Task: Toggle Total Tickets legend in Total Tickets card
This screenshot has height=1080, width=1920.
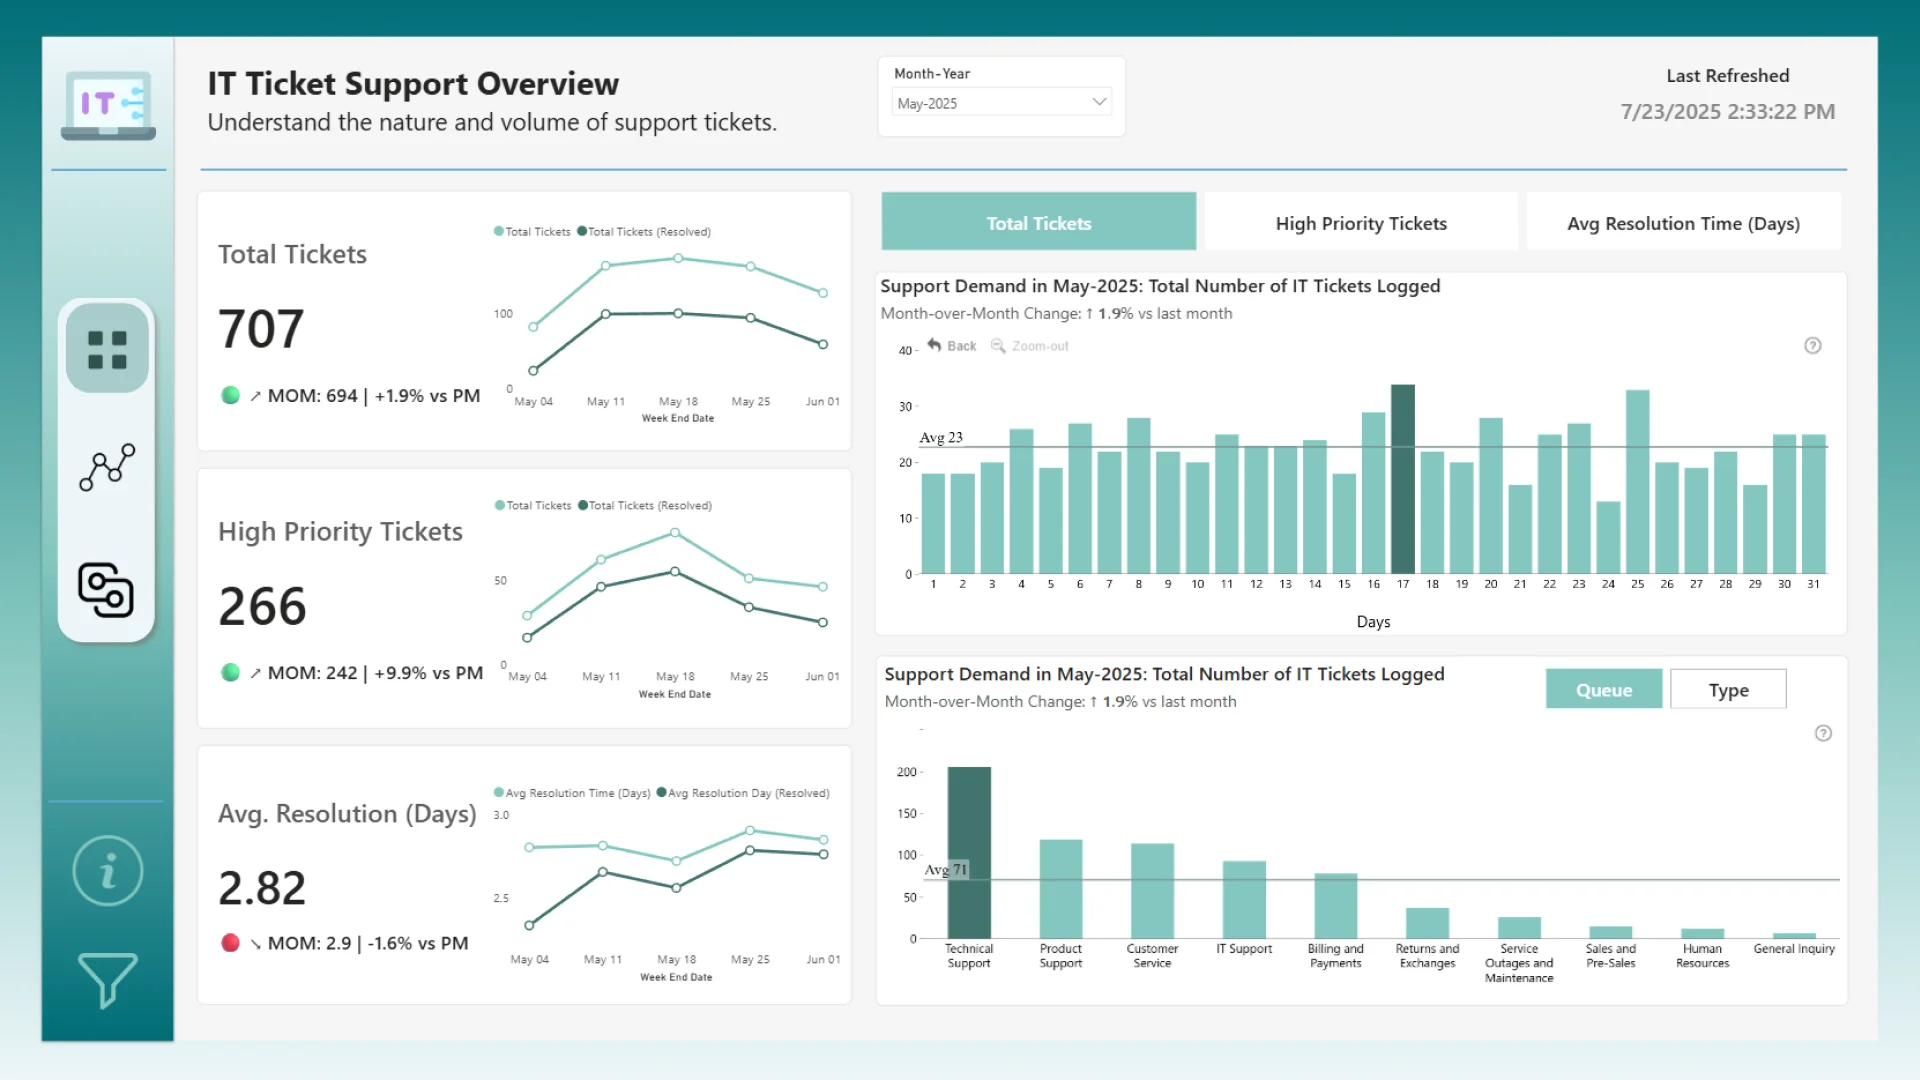Action: [x=532, y=231]
